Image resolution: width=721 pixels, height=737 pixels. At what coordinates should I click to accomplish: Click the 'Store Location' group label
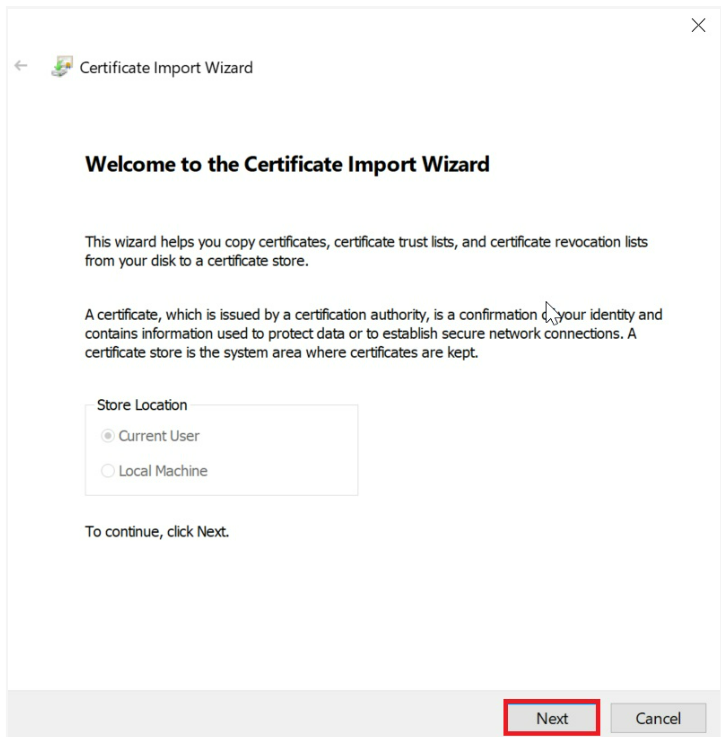point(142,405)
